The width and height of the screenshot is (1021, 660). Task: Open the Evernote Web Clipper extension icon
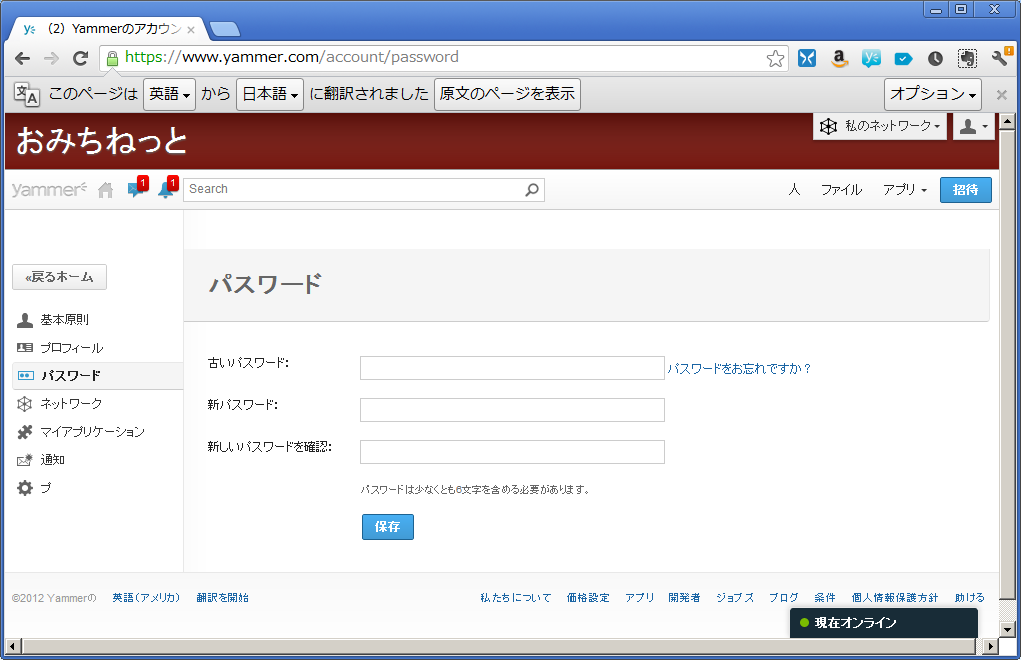[966, 58]
